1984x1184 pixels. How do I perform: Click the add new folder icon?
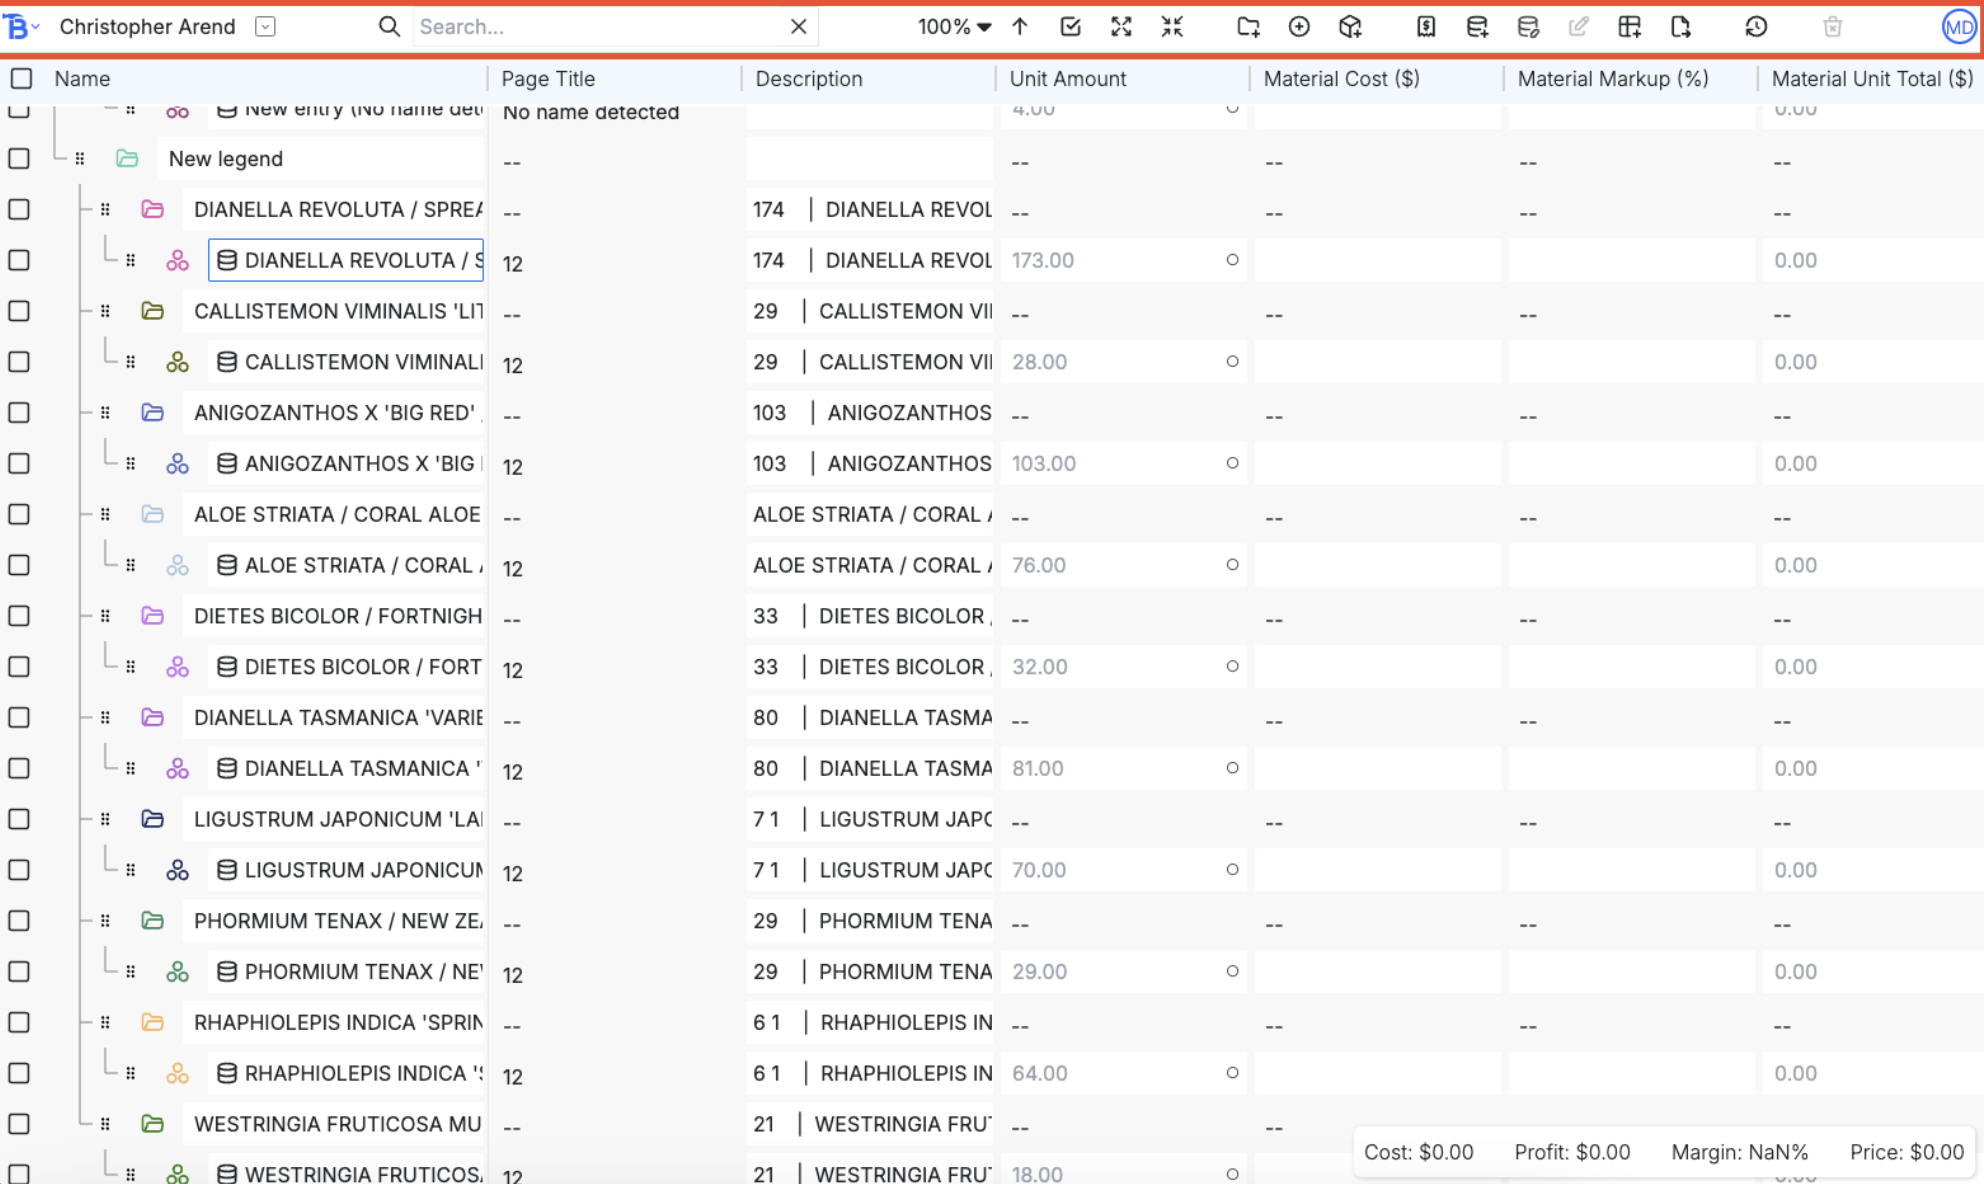(1248, 27)
